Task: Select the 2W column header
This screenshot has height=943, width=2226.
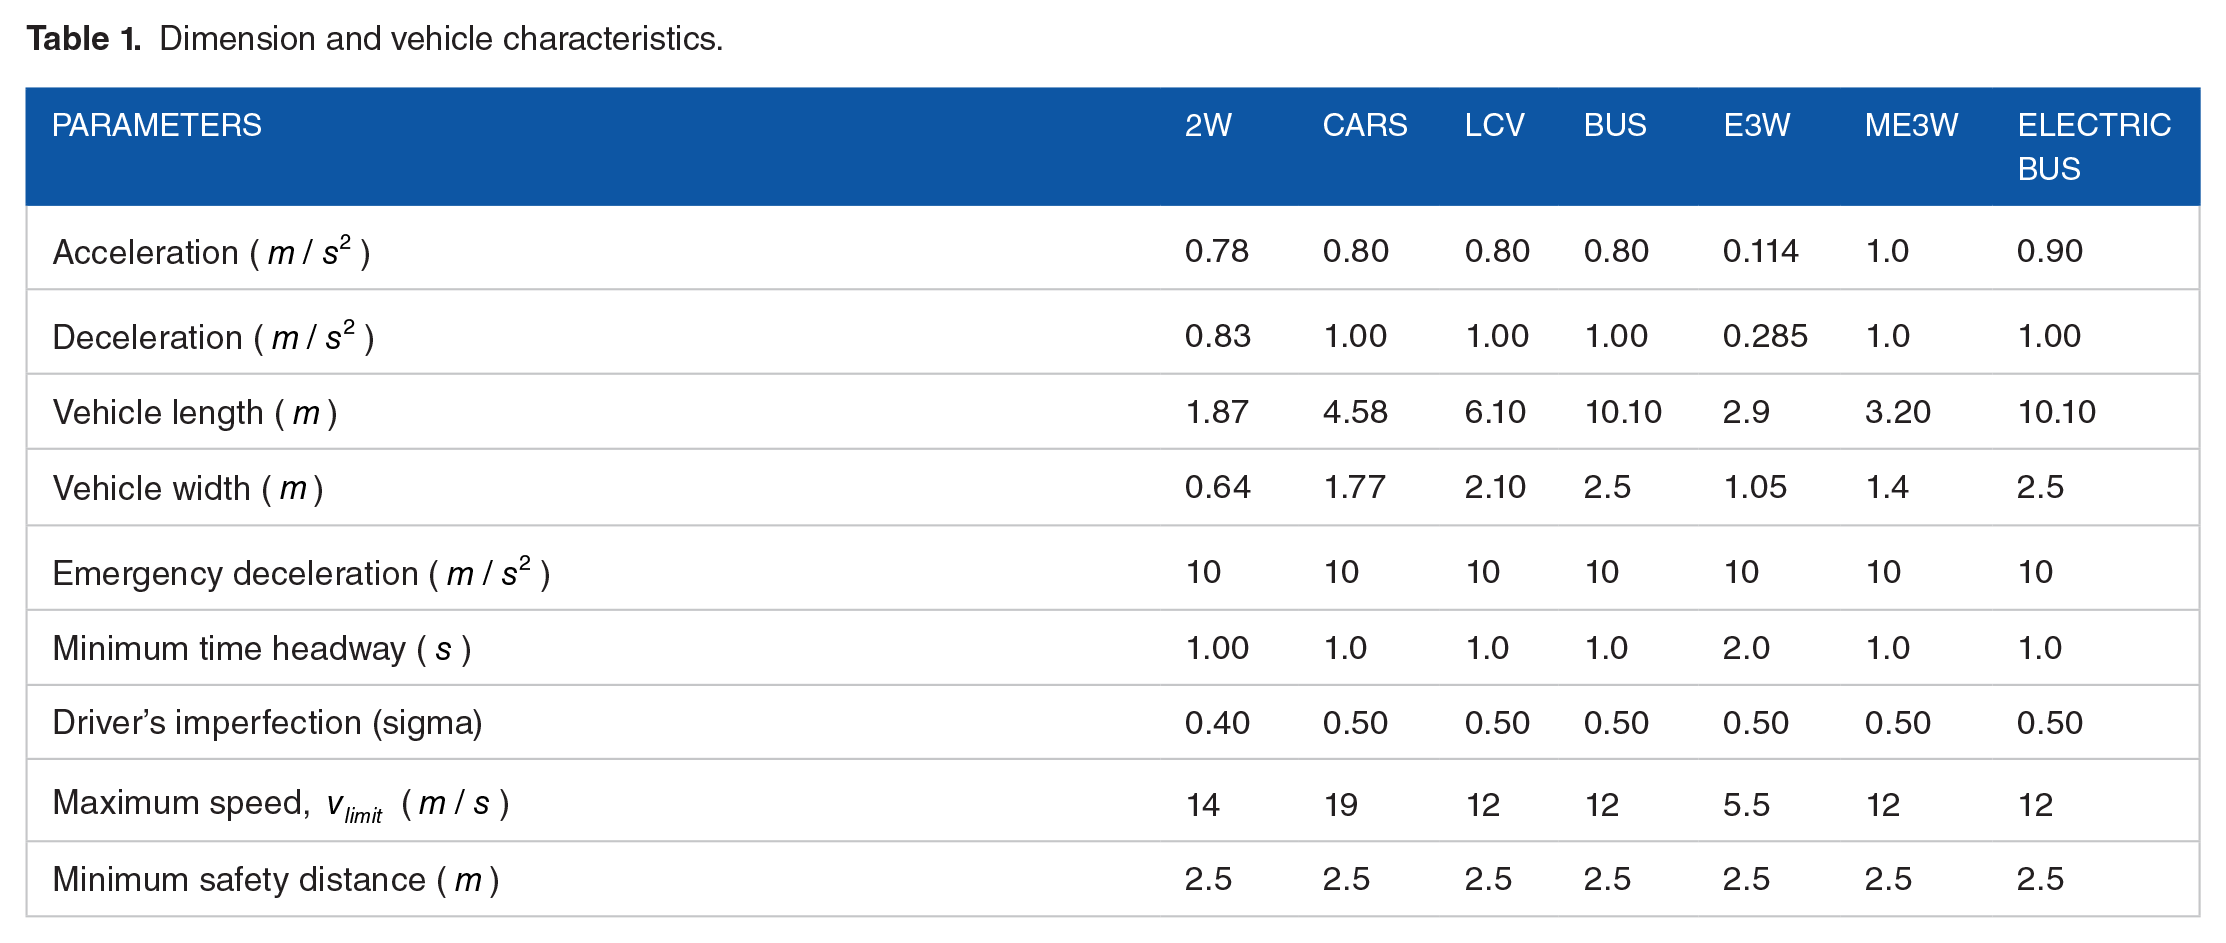Action: pyautogui.click(x=1208, y=125)
